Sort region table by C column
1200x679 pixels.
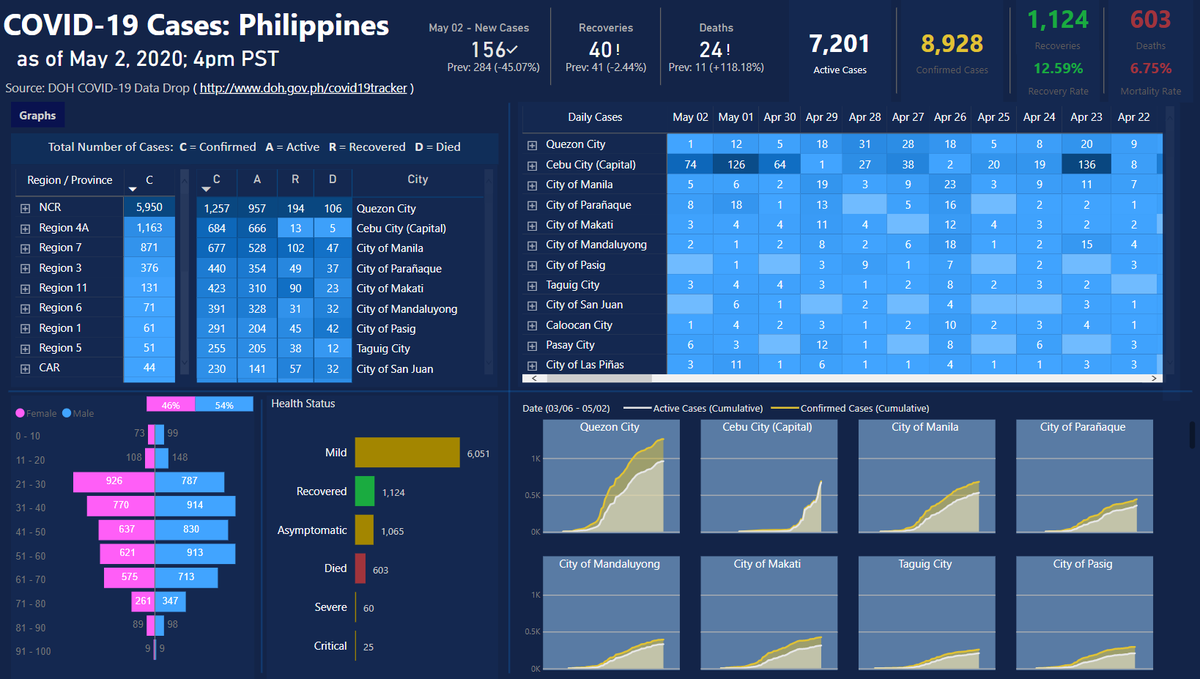point(149,180)
